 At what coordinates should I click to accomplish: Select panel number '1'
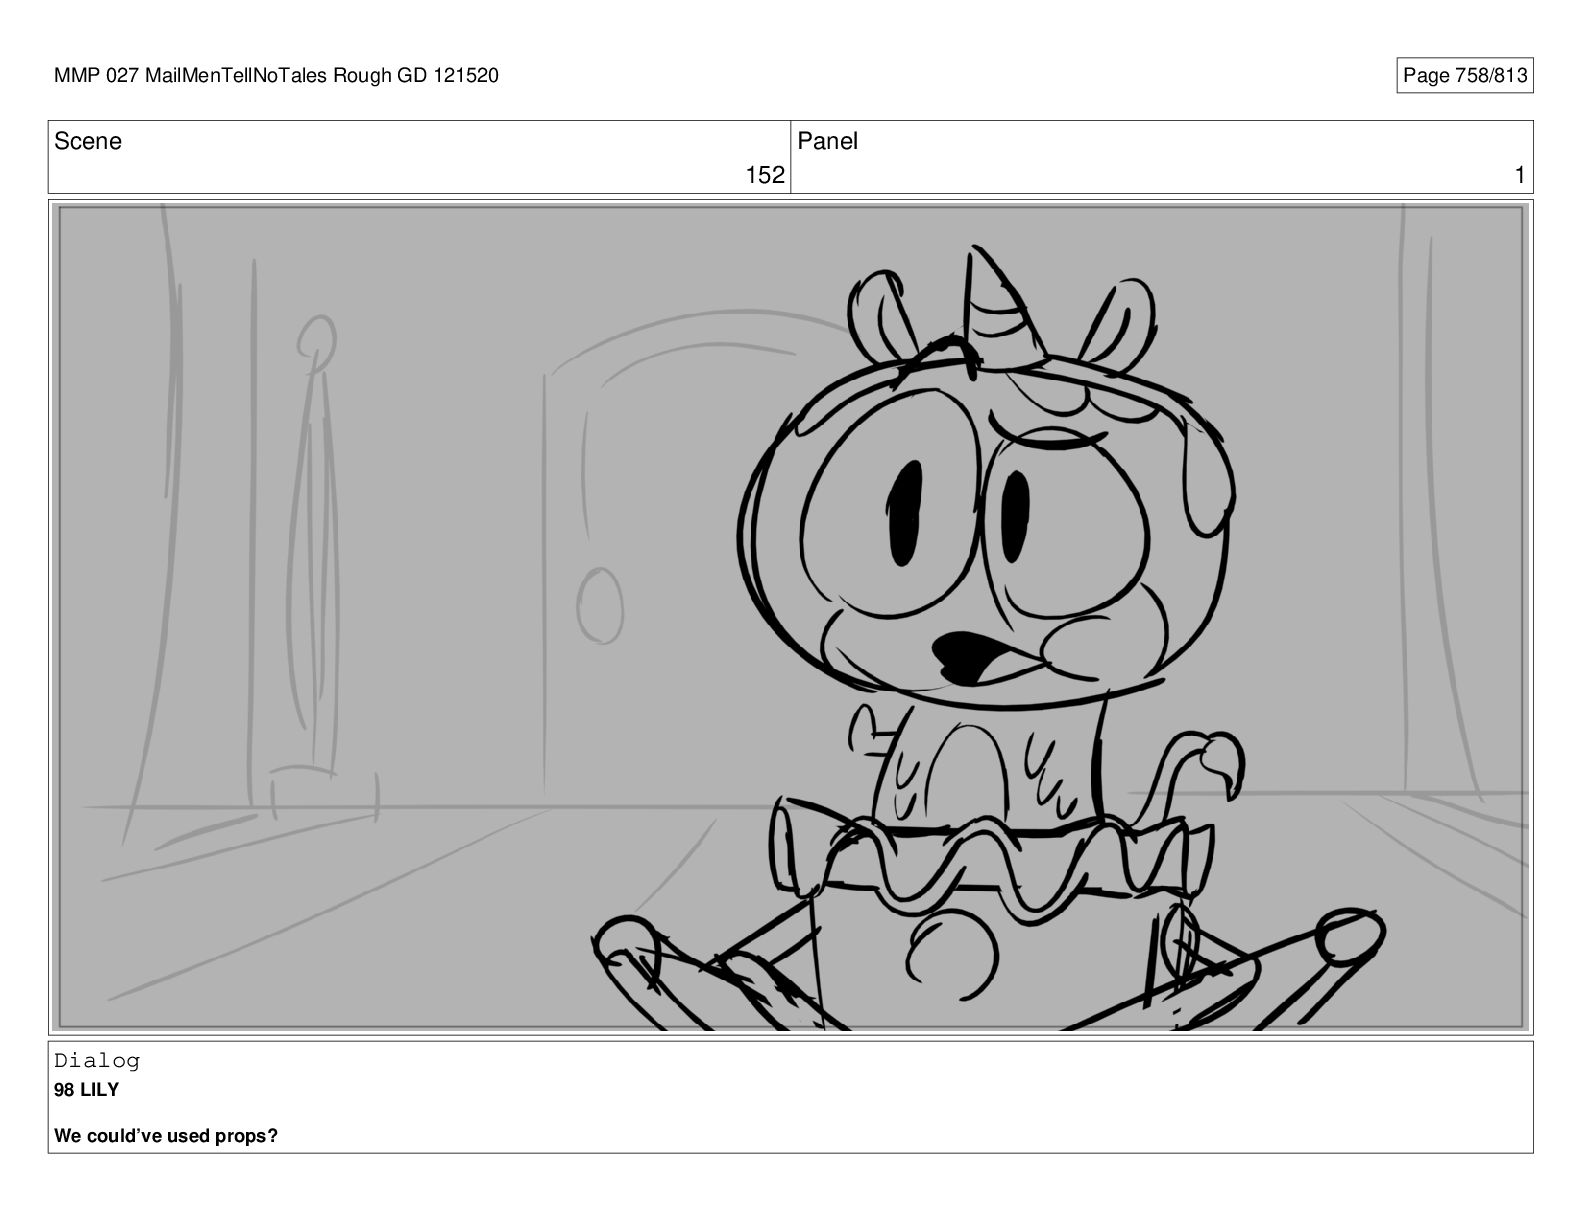point(1520,175)
